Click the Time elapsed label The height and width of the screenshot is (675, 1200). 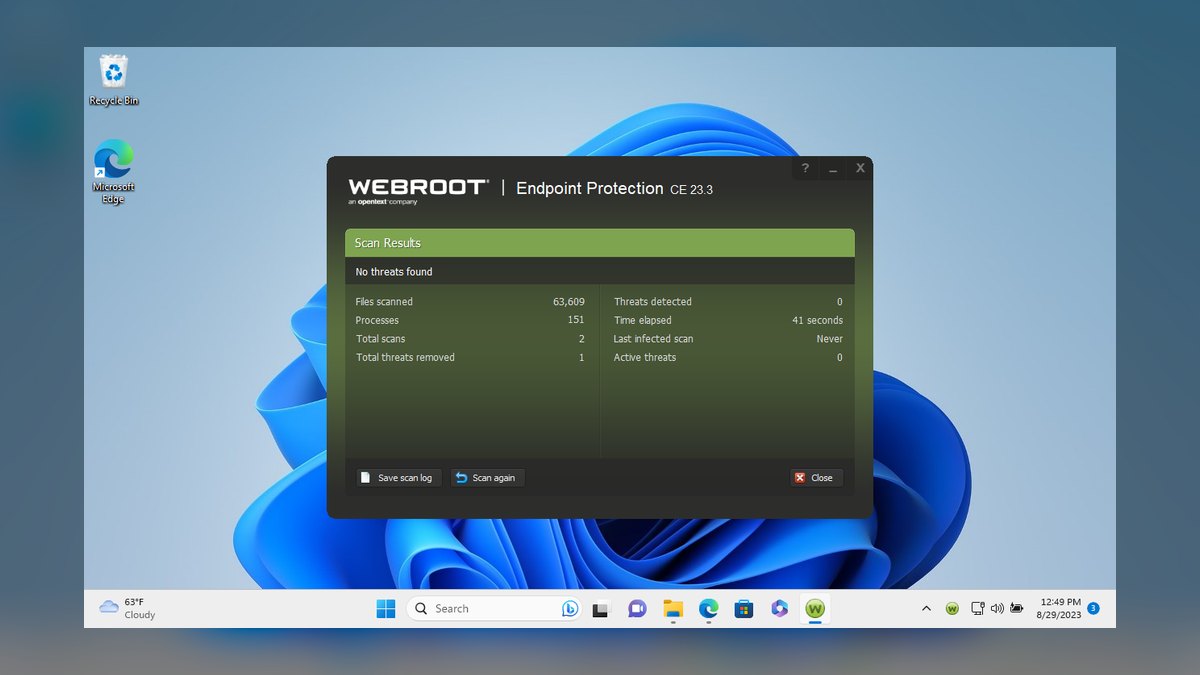[x=645, y=320]
